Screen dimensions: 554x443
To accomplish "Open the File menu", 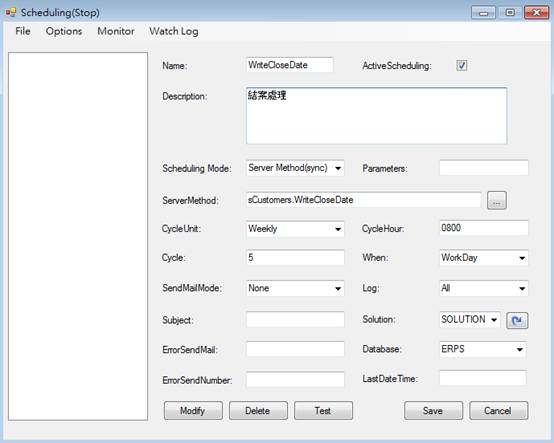I will point(23,31).
